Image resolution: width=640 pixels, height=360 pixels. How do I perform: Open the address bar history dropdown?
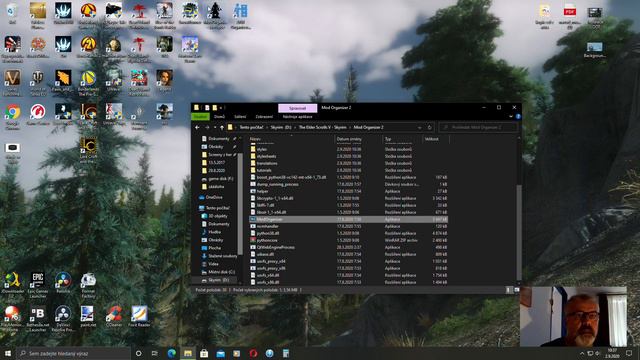pyautogui.click(x=420, y=127)
